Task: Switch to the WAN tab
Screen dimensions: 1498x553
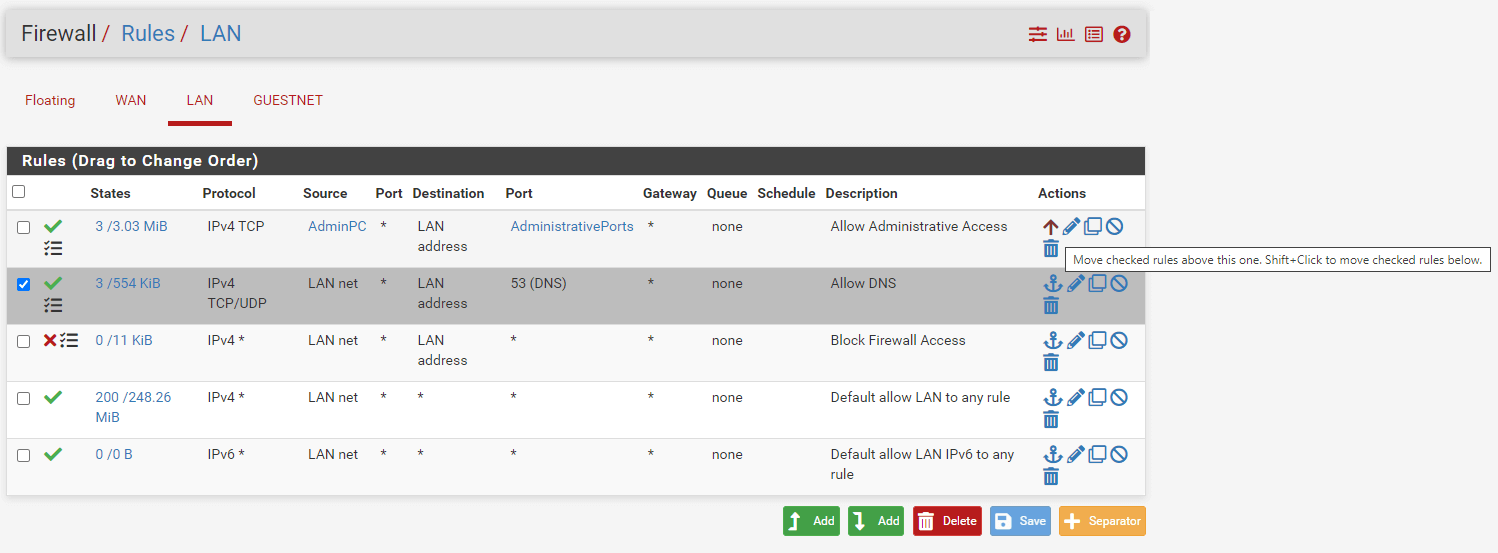Action: click(131, 101)
